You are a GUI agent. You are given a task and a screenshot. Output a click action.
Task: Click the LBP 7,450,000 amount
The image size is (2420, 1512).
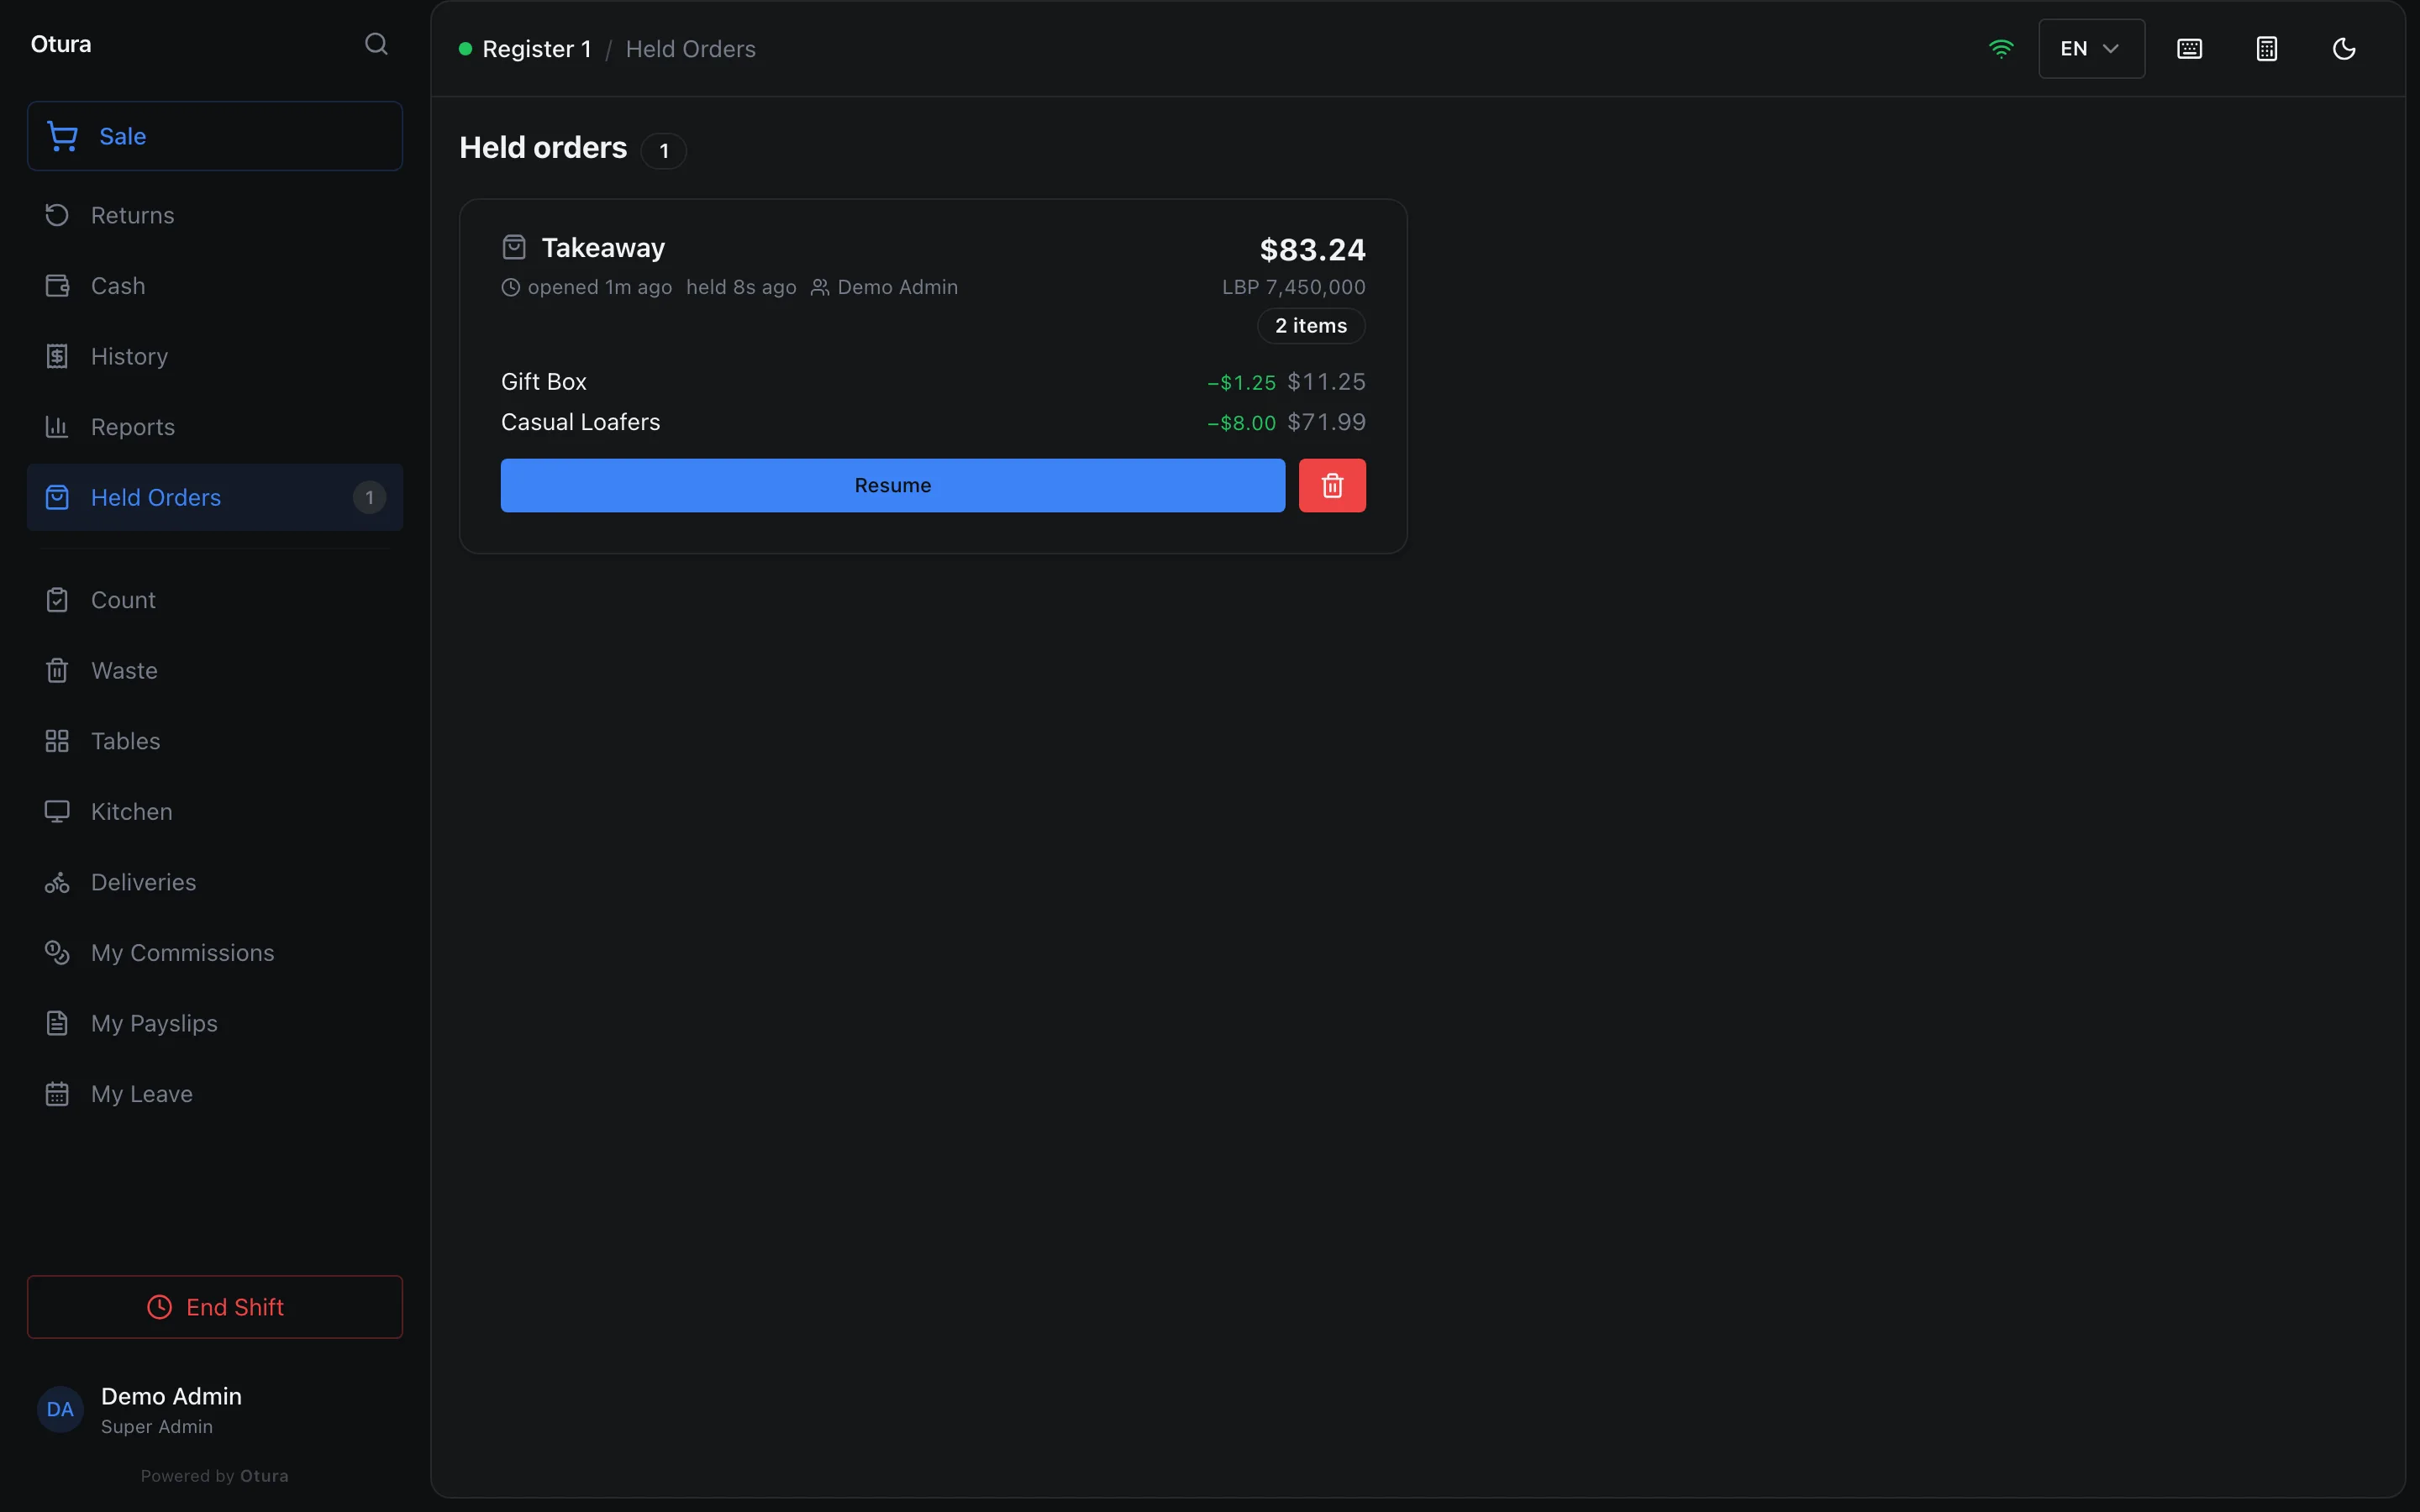pos(1293,287)
